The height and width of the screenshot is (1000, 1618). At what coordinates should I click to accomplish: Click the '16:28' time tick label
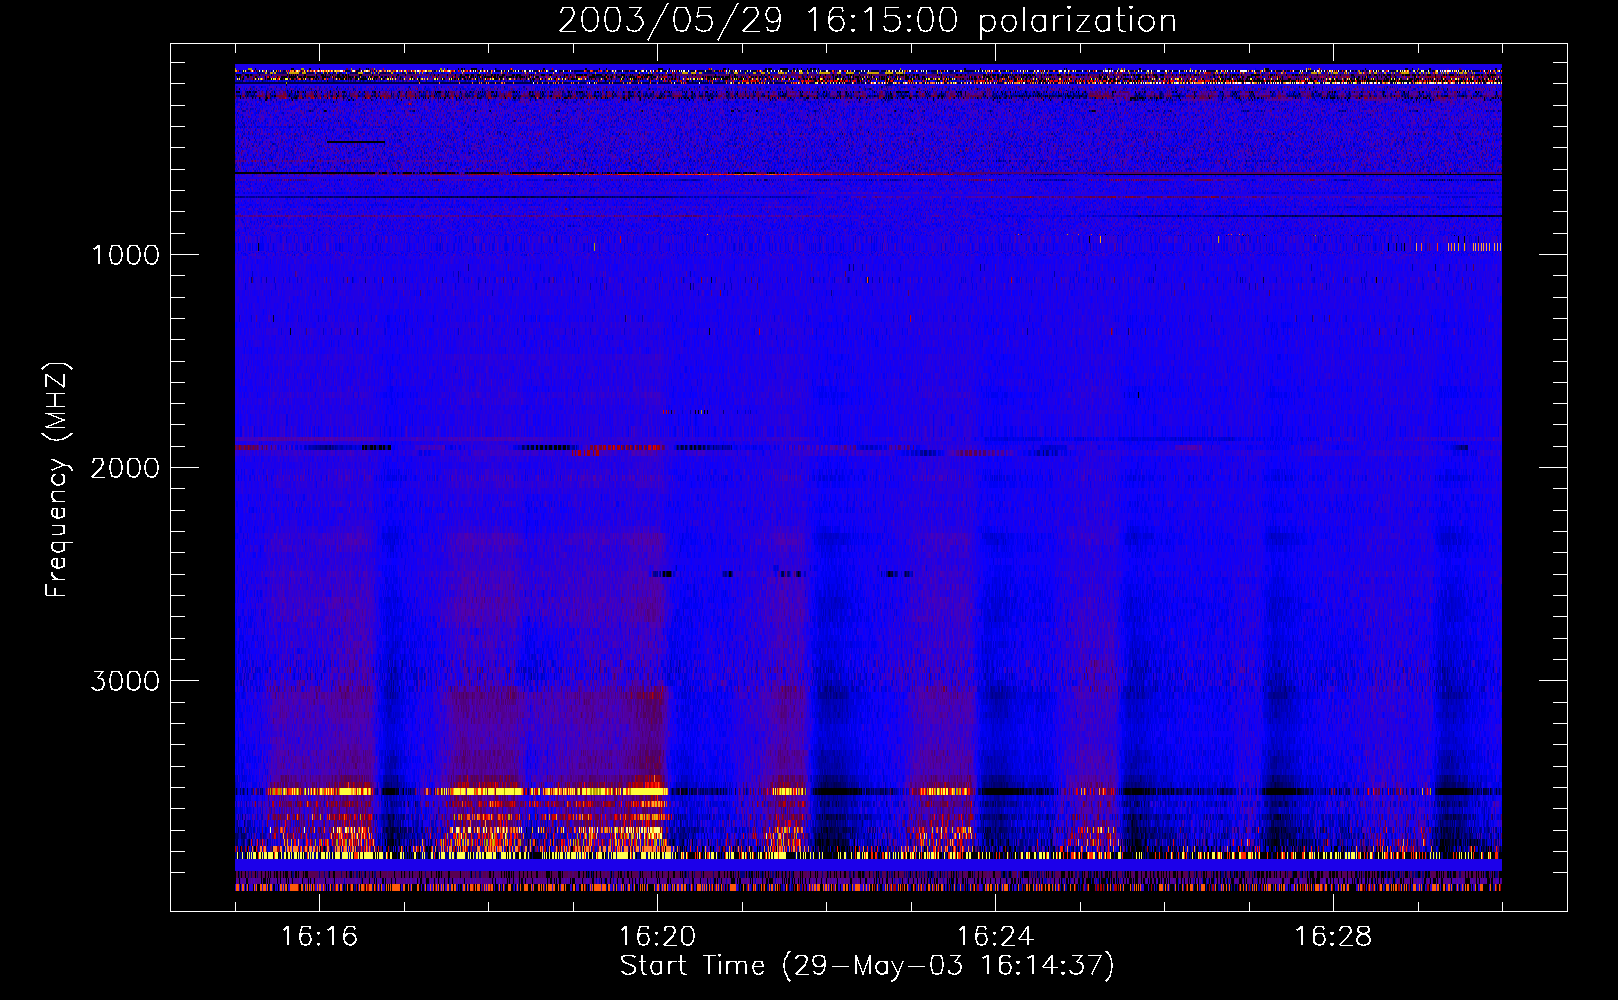pyautogui.click(x=1333, y=936)
